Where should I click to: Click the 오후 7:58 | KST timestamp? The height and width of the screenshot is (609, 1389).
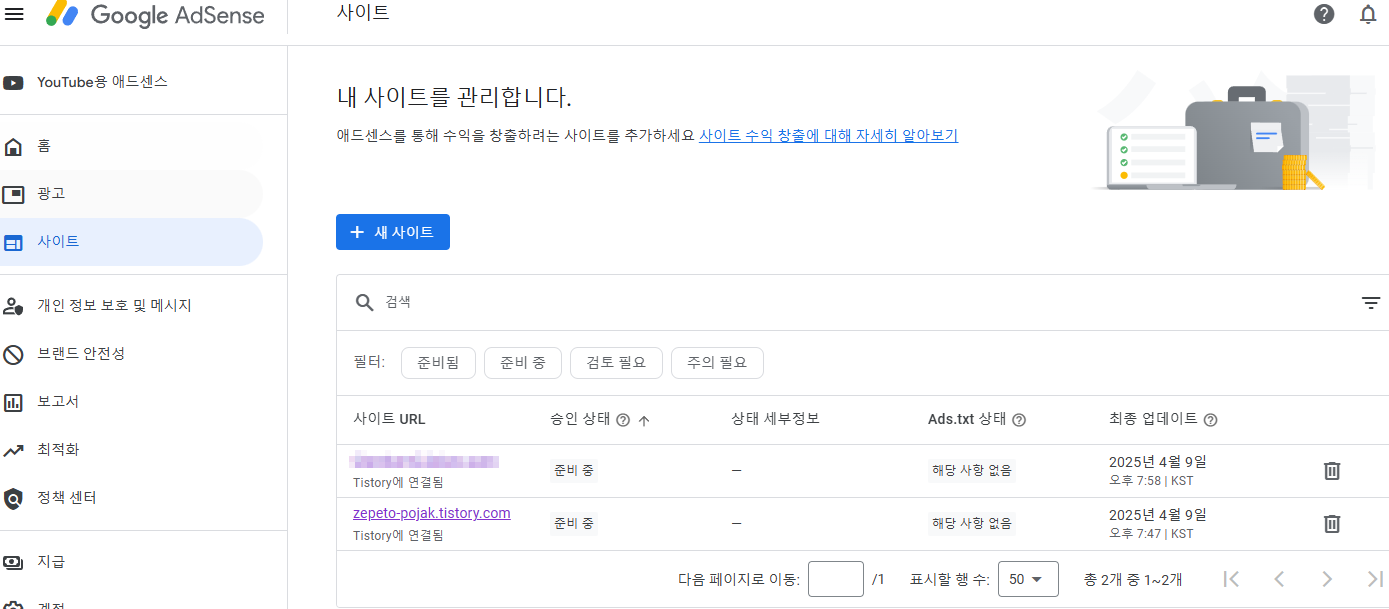point(1151,481)
